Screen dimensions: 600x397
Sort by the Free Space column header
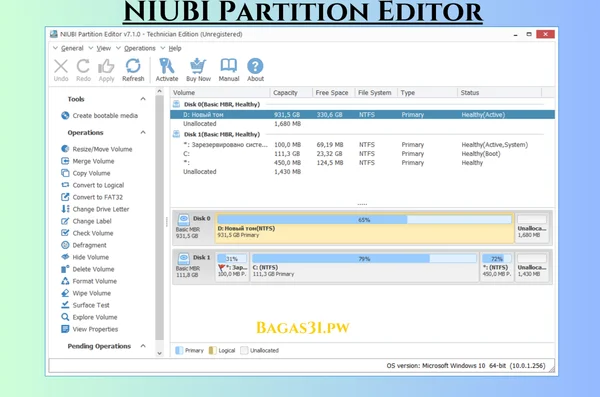(x=333, y=93)
